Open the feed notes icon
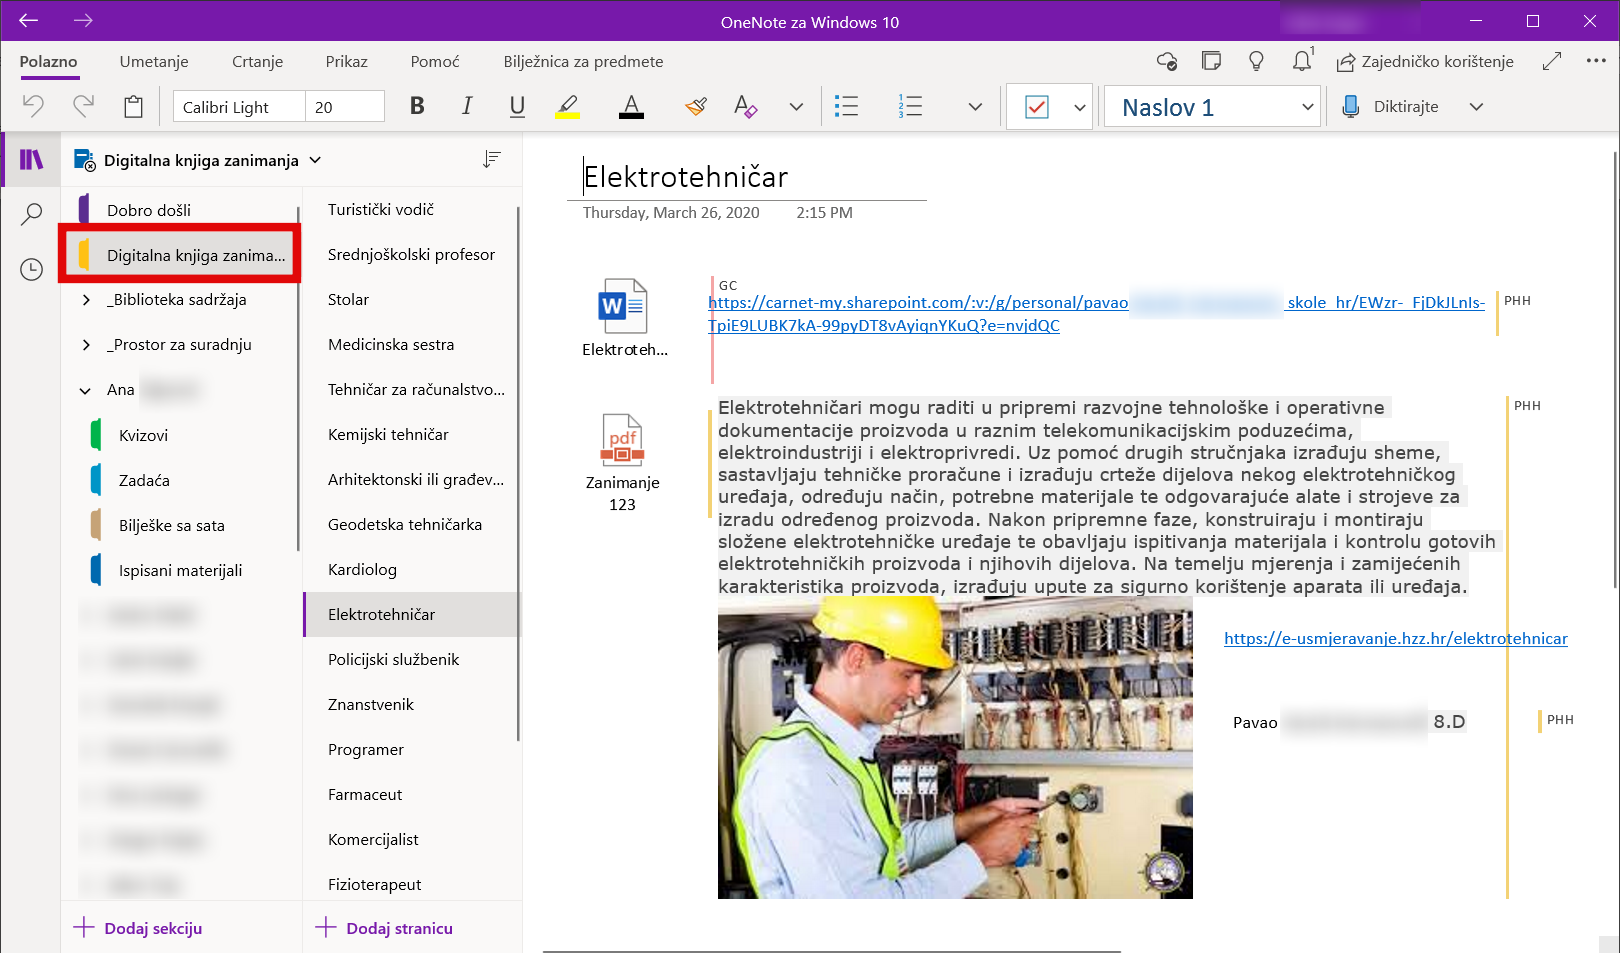Image resolution: width=1620 pixels, height=953 pixels. coord(1211,61)
